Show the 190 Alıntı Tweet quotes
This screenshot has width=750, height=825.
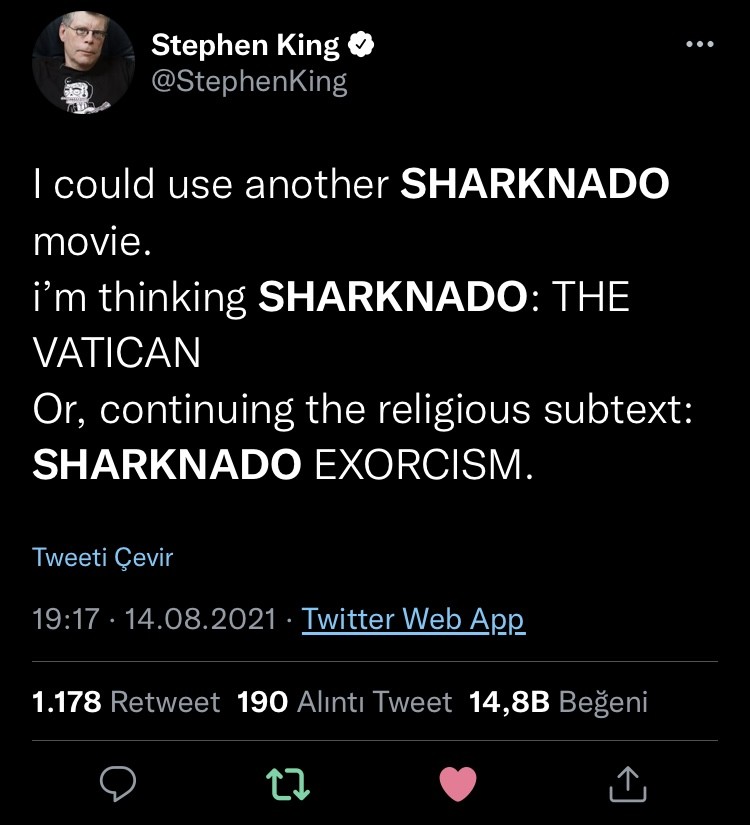(x=344, y=702)
